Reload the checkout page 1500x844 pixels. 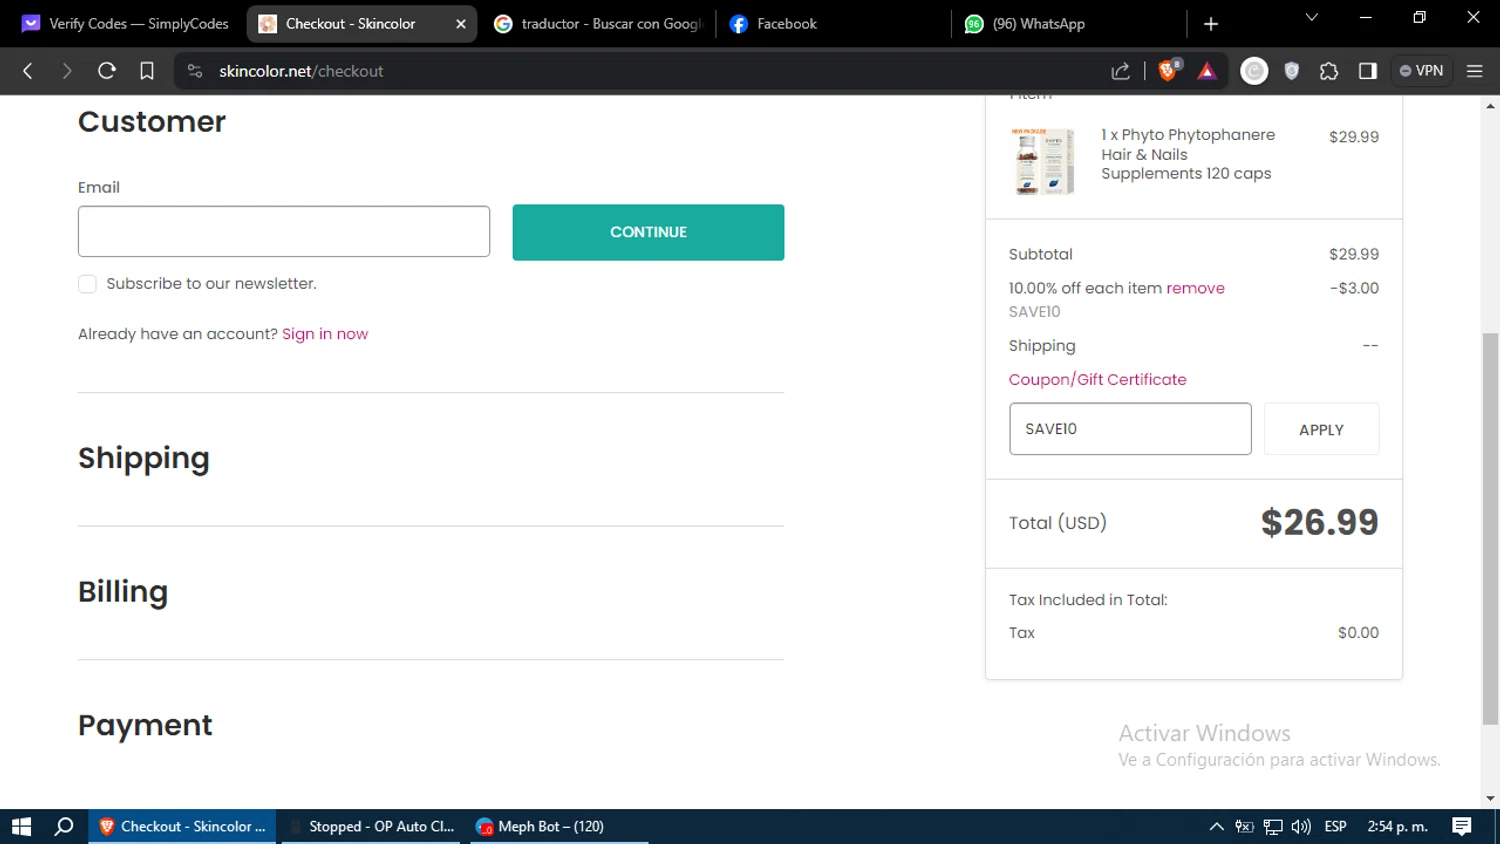[x=107, y=71]
